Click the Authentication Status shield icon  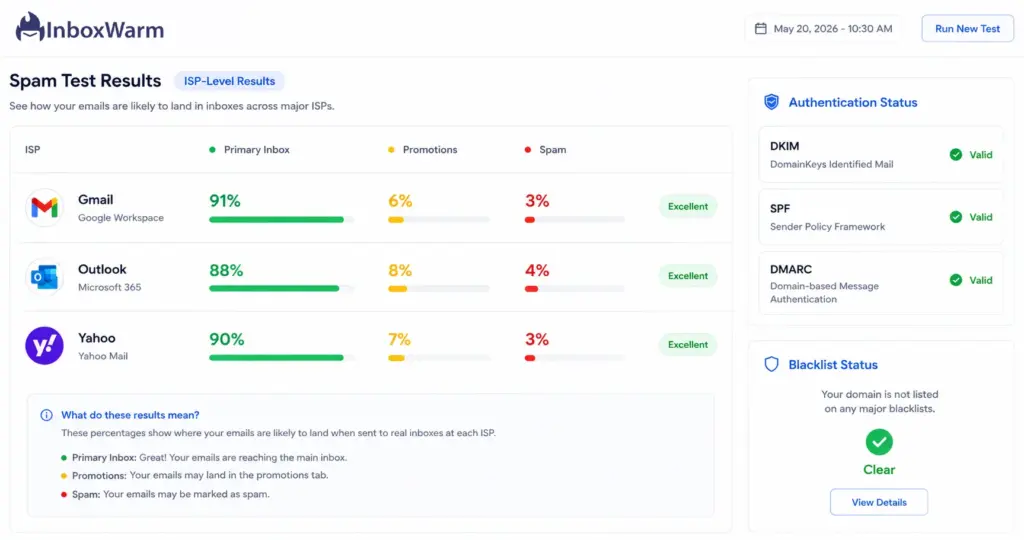(x=771, y=102)
